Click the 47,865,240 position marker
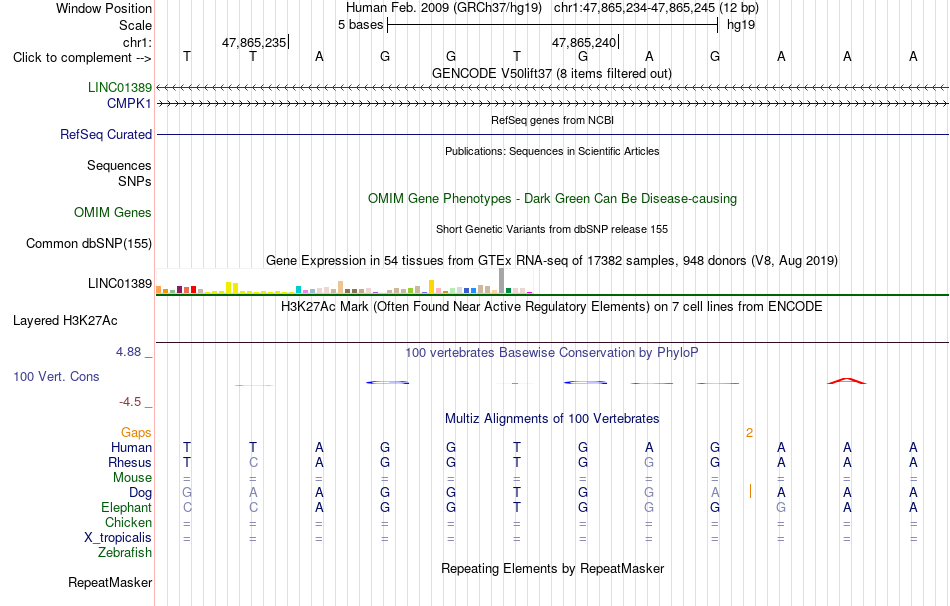Image resolution: width=950 pixels, height=606 pixels. tap(585, 42)
